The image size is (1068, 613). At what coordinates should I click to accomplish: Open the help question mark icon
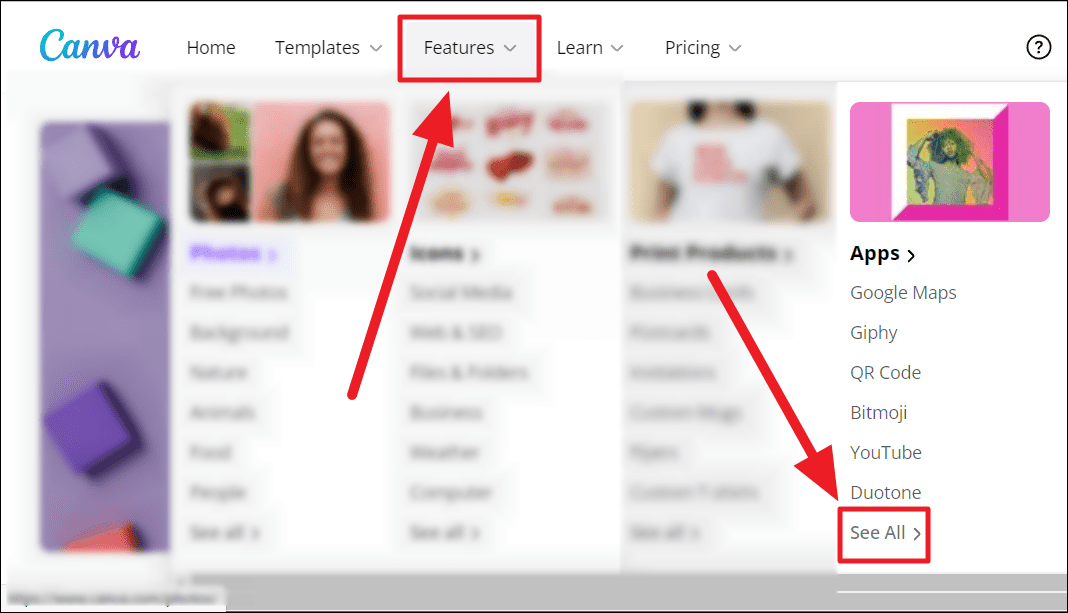pos(1038,48)
